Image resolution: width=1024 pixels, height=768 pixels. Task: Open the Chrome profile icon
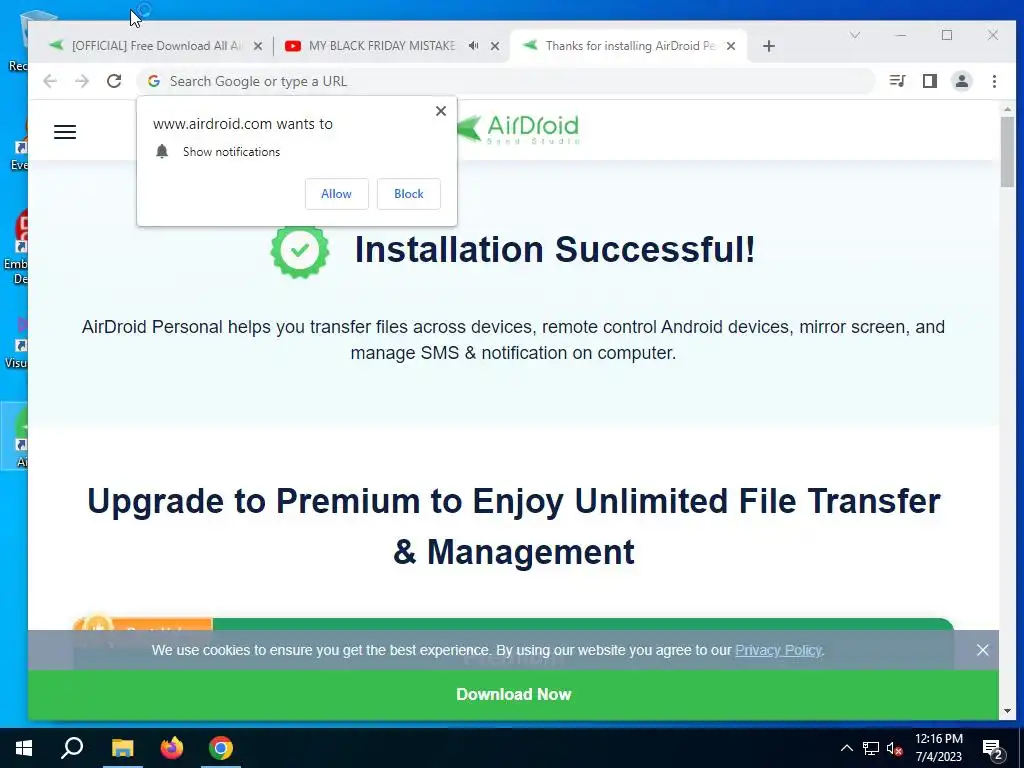pyautogui.click(x=962, y=81)
